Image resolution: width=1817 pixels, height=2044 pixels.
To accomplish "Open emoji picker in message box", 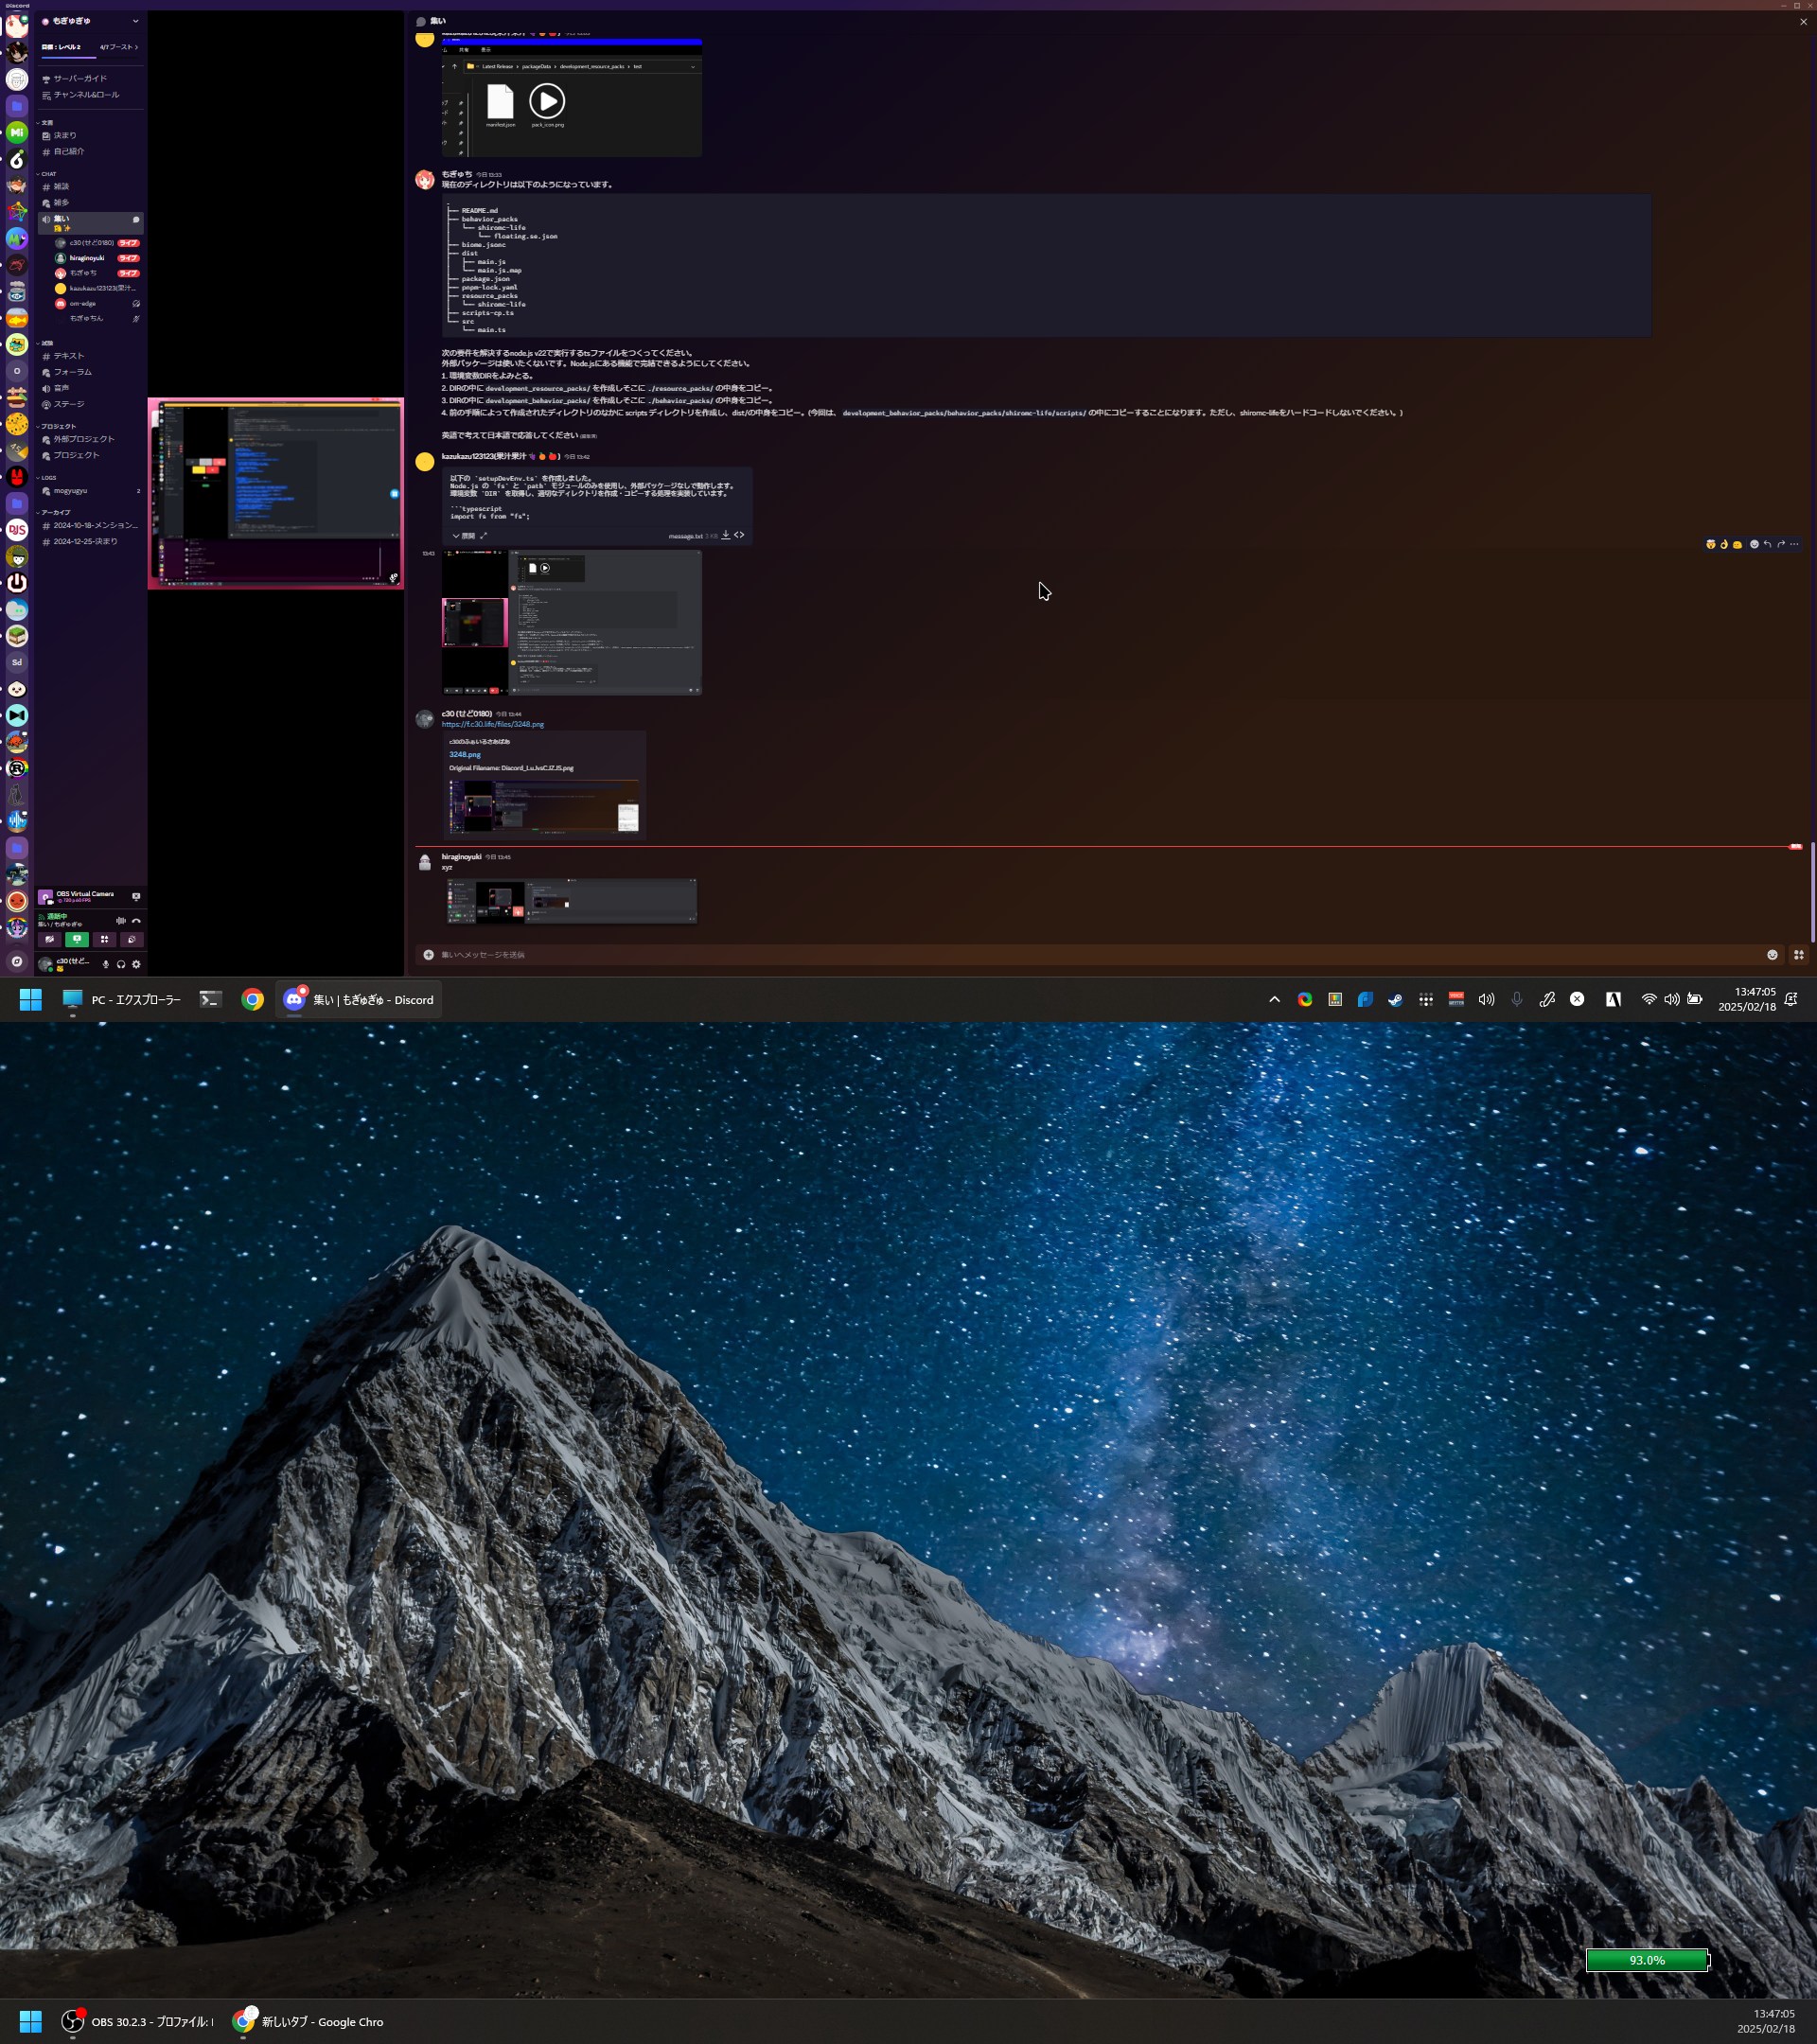I will click(1772, 955).
